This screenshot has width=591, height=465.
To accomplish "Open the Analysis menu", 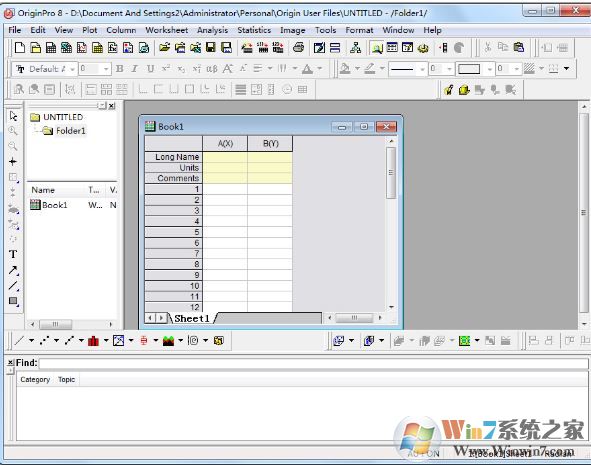I will 212,30.
